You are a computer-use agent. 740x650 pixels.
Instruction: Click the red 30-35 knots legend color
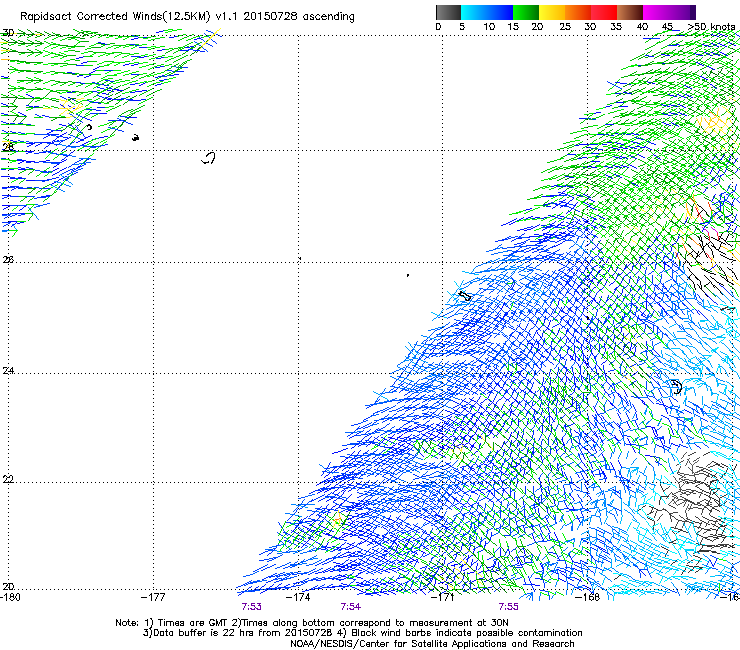click(604, 12)
